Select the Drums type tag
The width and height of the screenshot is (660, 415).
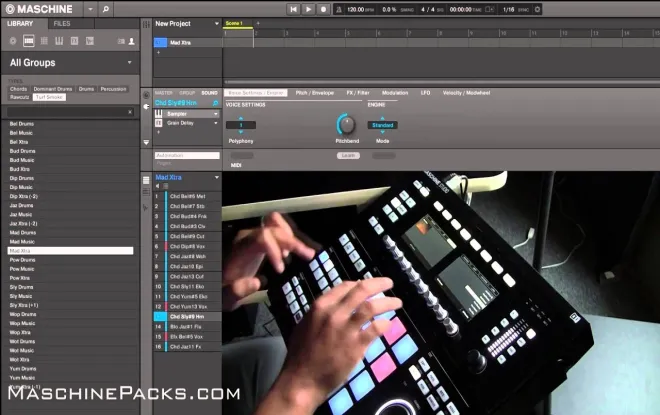coord(86,89)
